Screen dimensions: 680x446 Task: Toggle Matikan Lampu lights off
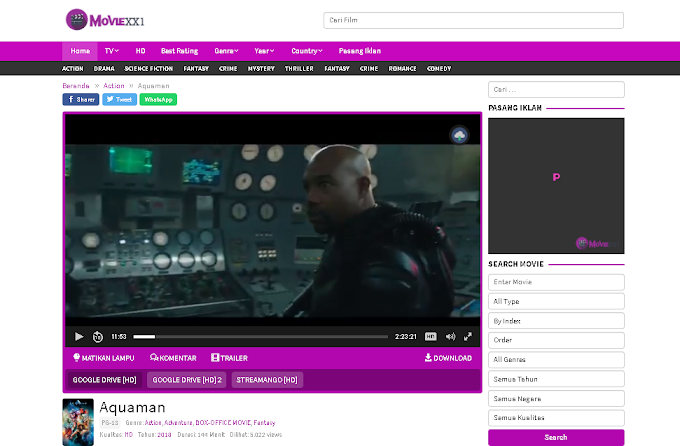pos(104,358)
